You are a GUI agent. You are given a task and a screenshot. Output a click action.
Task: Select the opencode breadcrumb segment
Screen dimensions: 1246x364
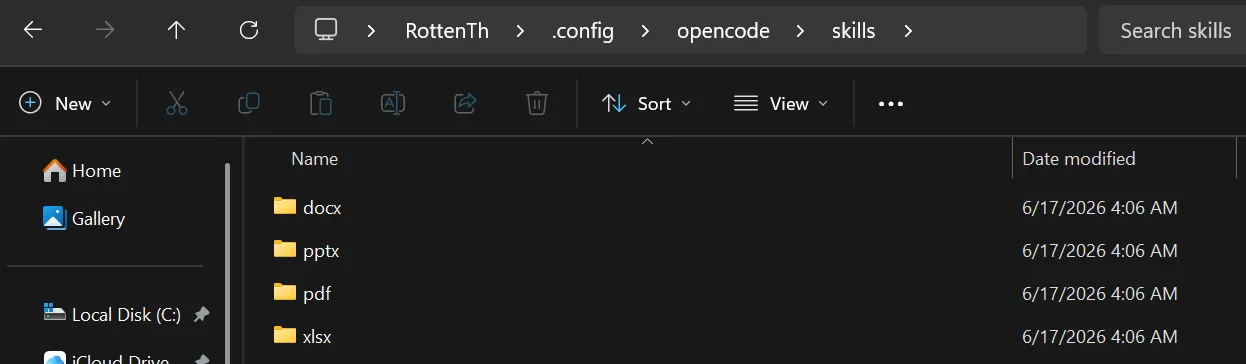[x=723, y=31]
